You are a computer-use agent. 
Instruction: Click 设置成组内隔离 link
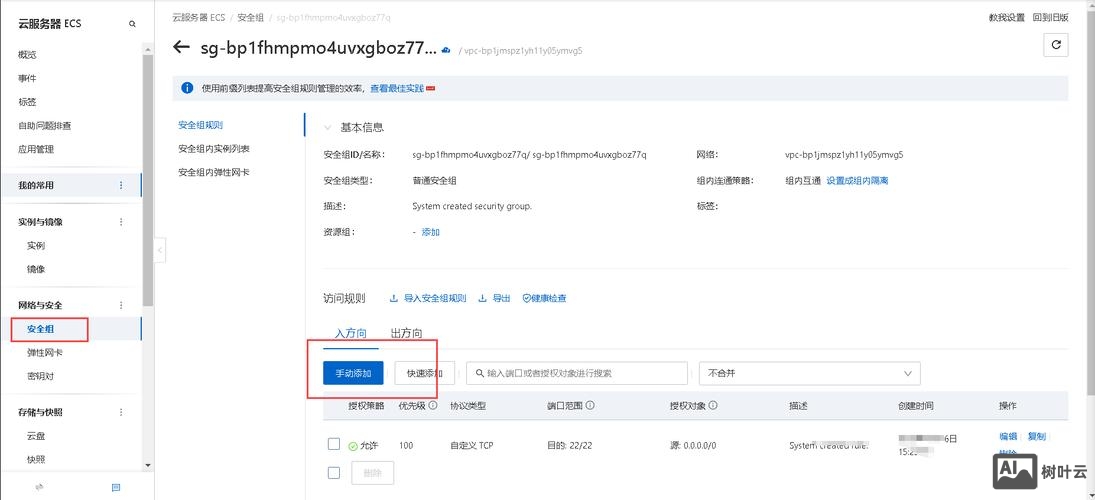[858, 180]
